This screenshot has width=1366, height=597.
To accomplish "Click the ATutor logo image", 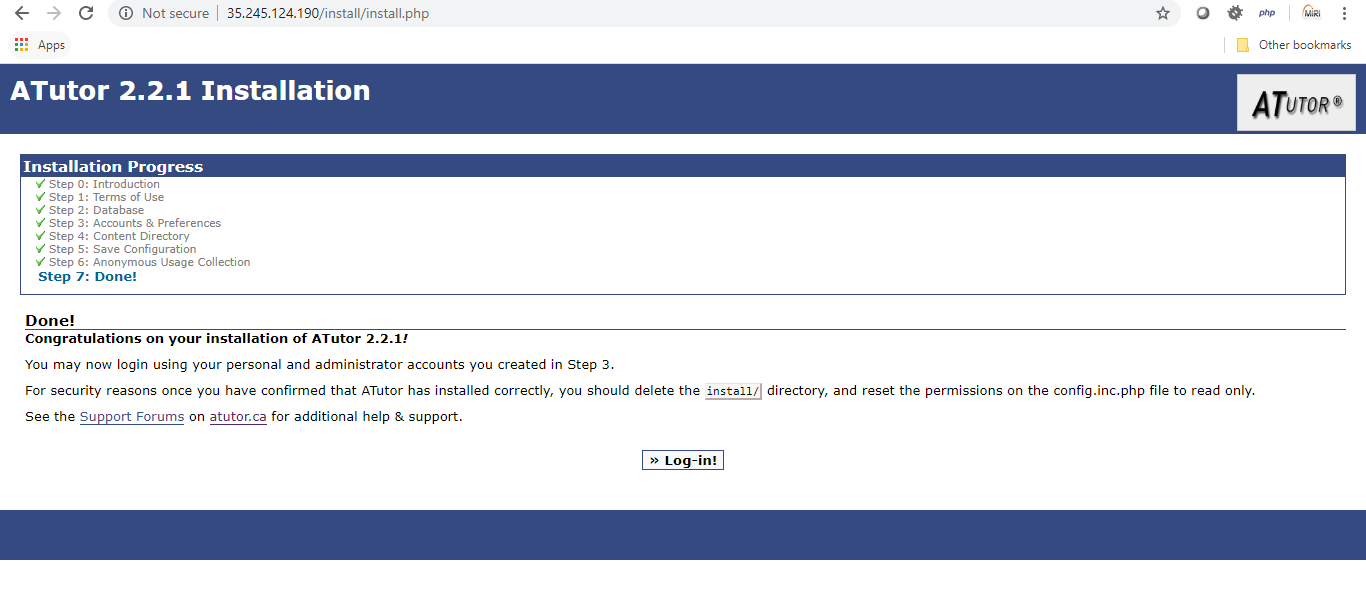I will (1296, 102).
